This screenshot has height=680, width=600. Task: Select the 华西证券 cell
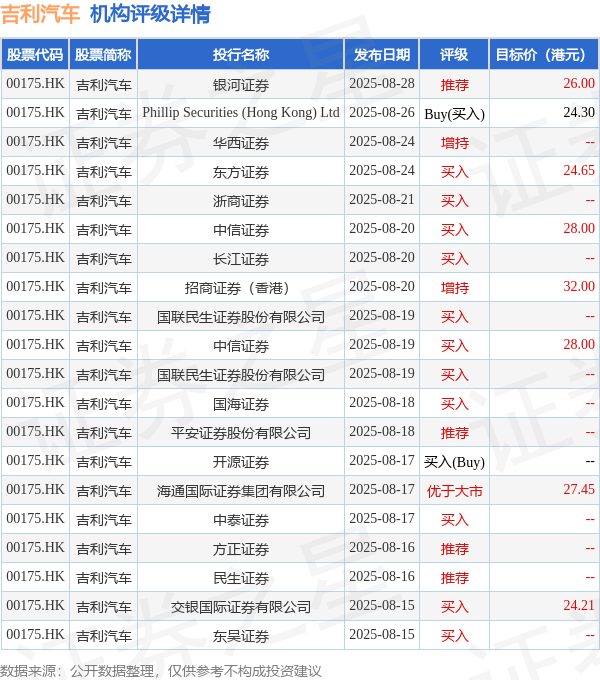(241, 143)
